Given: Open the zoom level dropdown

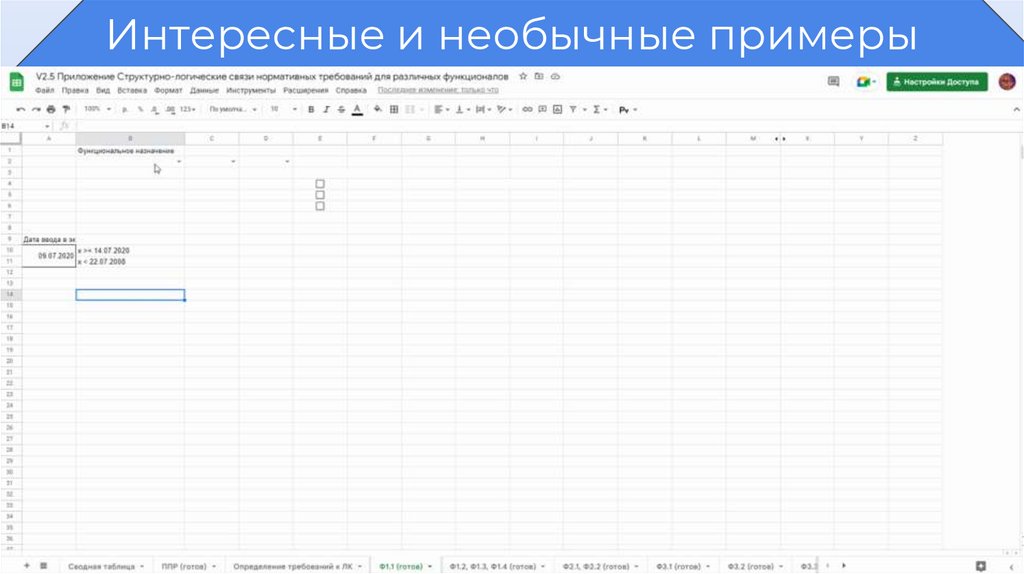Looking at the screenshot, I should click(x=97, y=110).
